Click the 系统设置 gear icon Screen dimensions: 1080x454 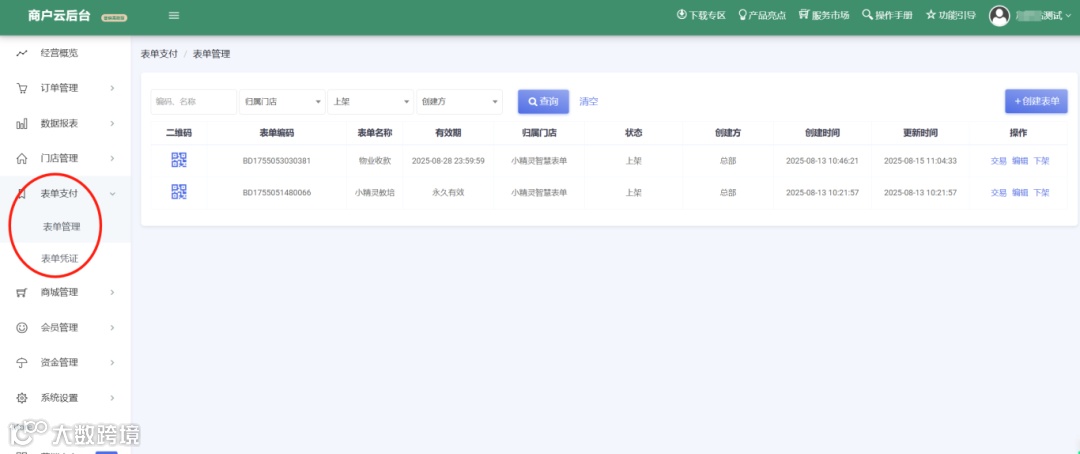pos(21,398)
